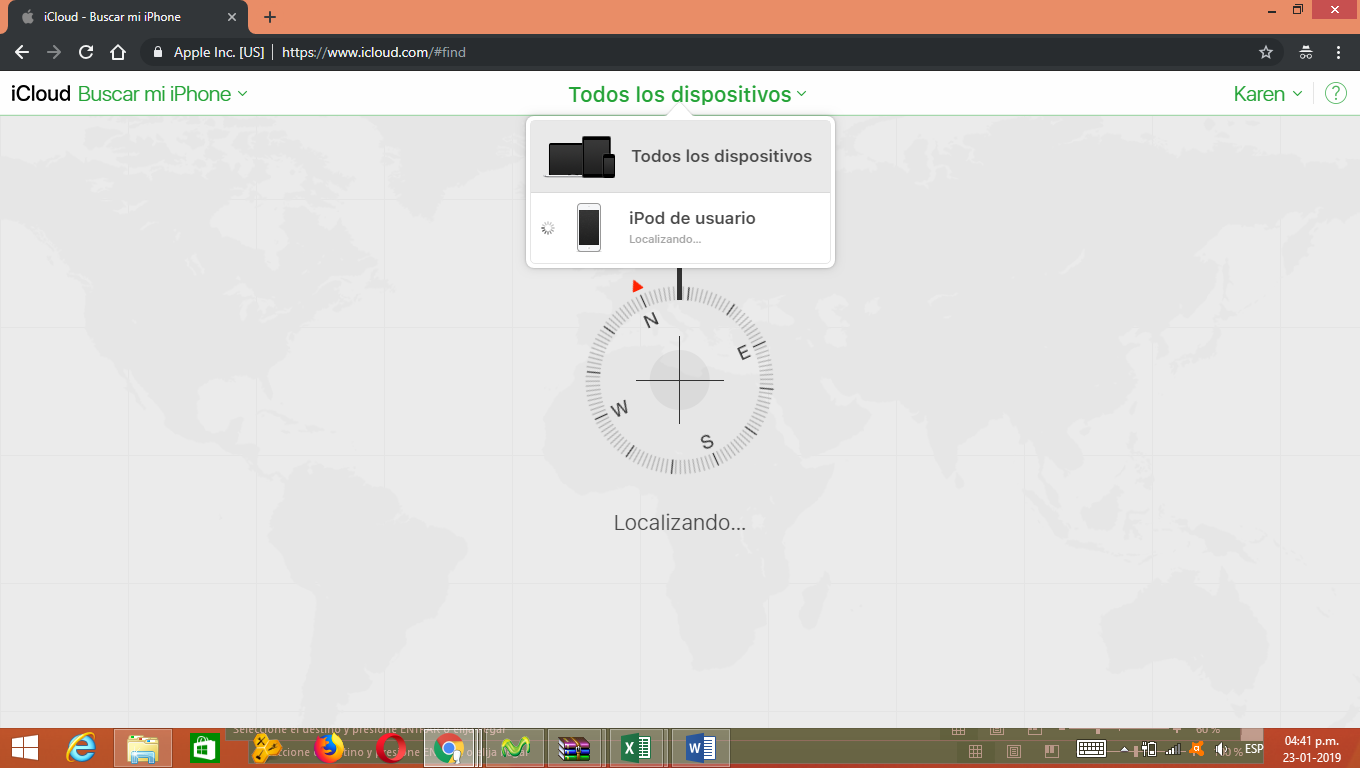Open the Chrome three-dot menu

tap(1338, 52)
